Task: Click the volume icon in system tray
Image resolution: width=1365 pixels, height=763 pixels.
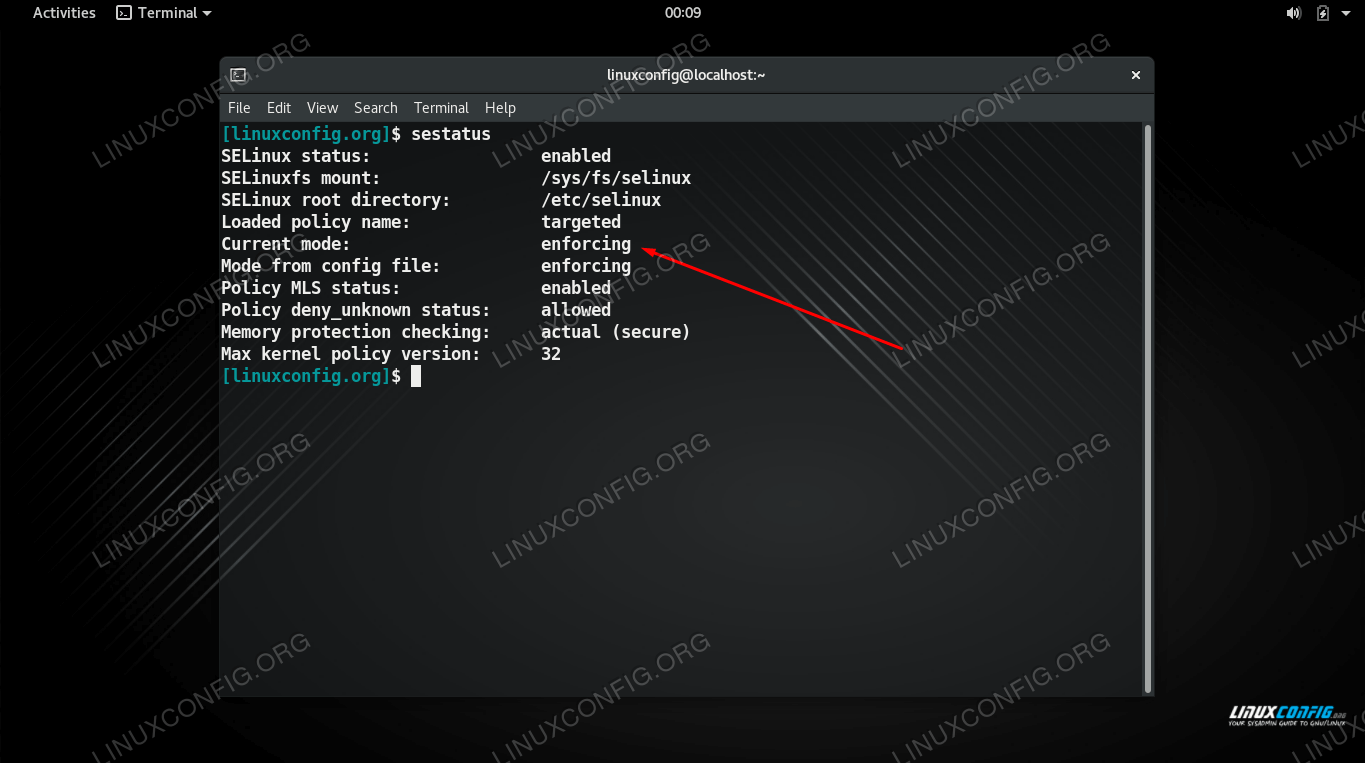Action: click(1294, 13)
